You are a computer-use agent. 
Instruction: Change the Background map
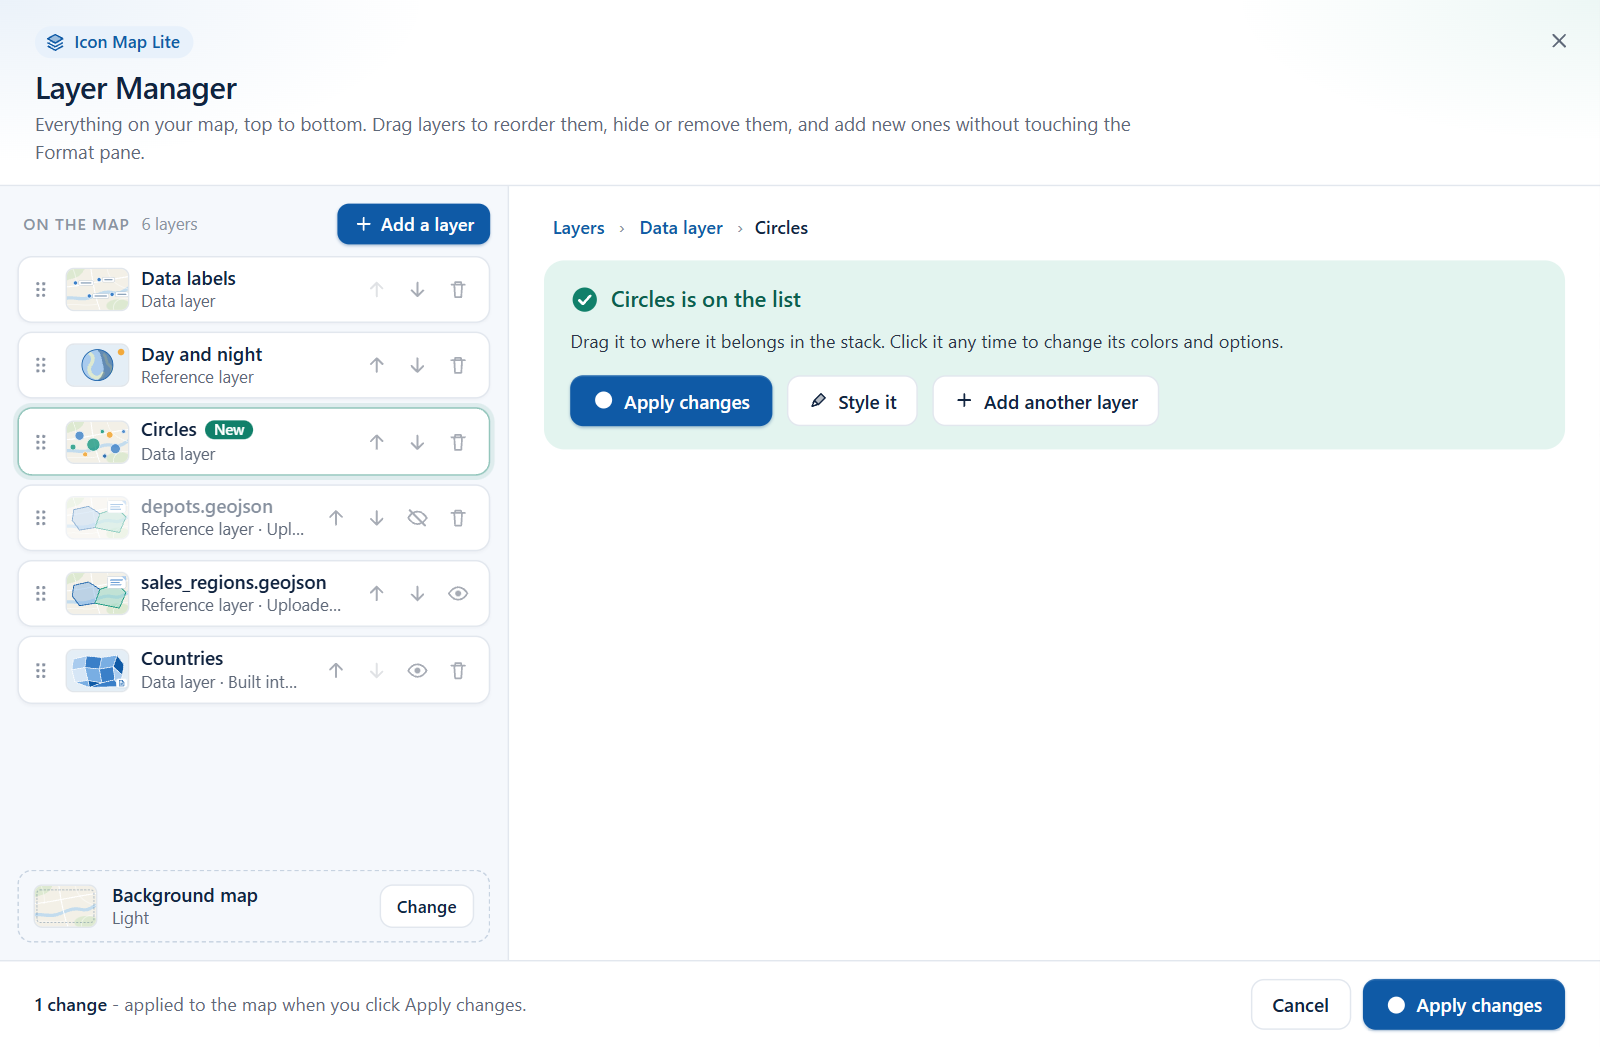pyautogui.click(x=426, y=907)
